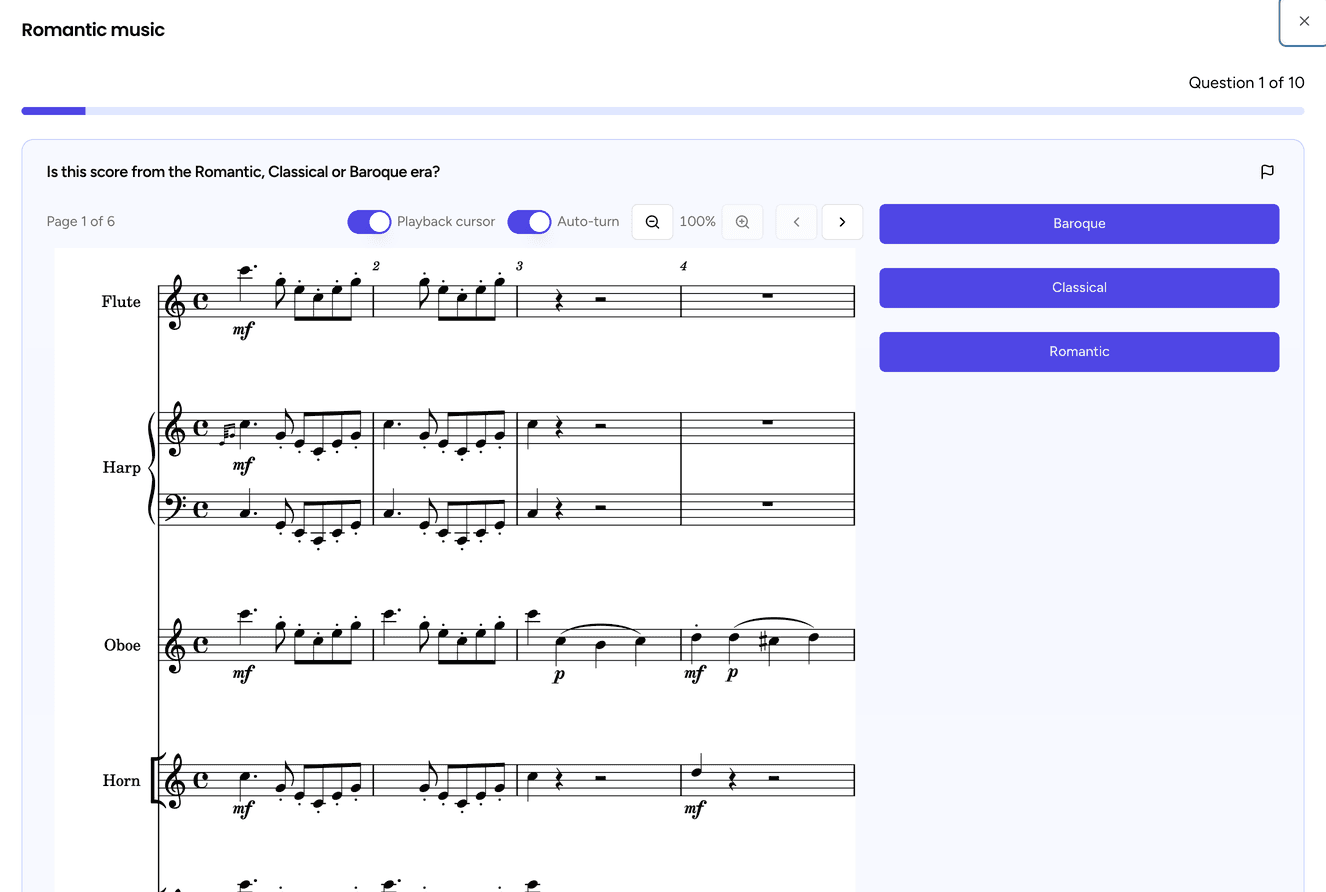1326x892 pixels.
Task: Flag this question with the flag icon
Action: tap(1267, 172)
